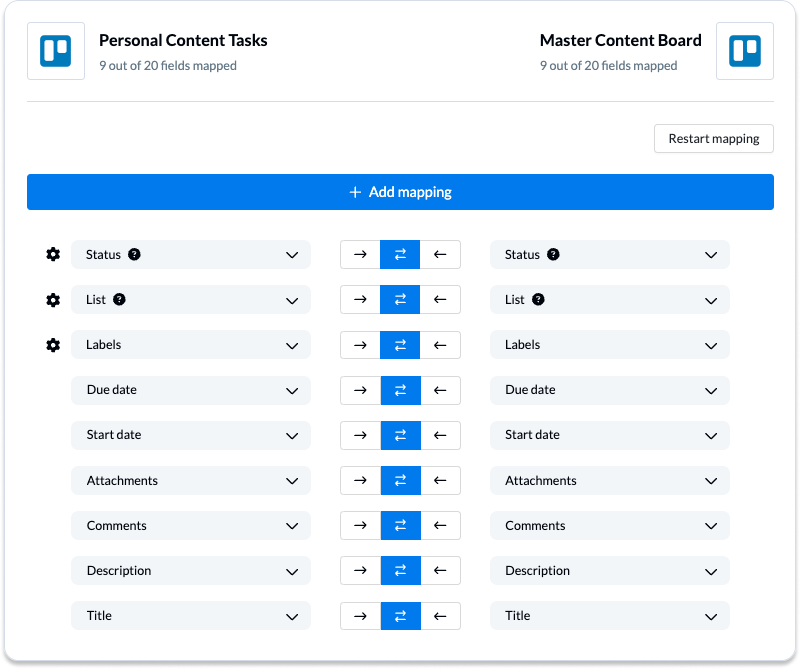
Task: Click the Restart mapping button
Action: (x=714, y=138)
